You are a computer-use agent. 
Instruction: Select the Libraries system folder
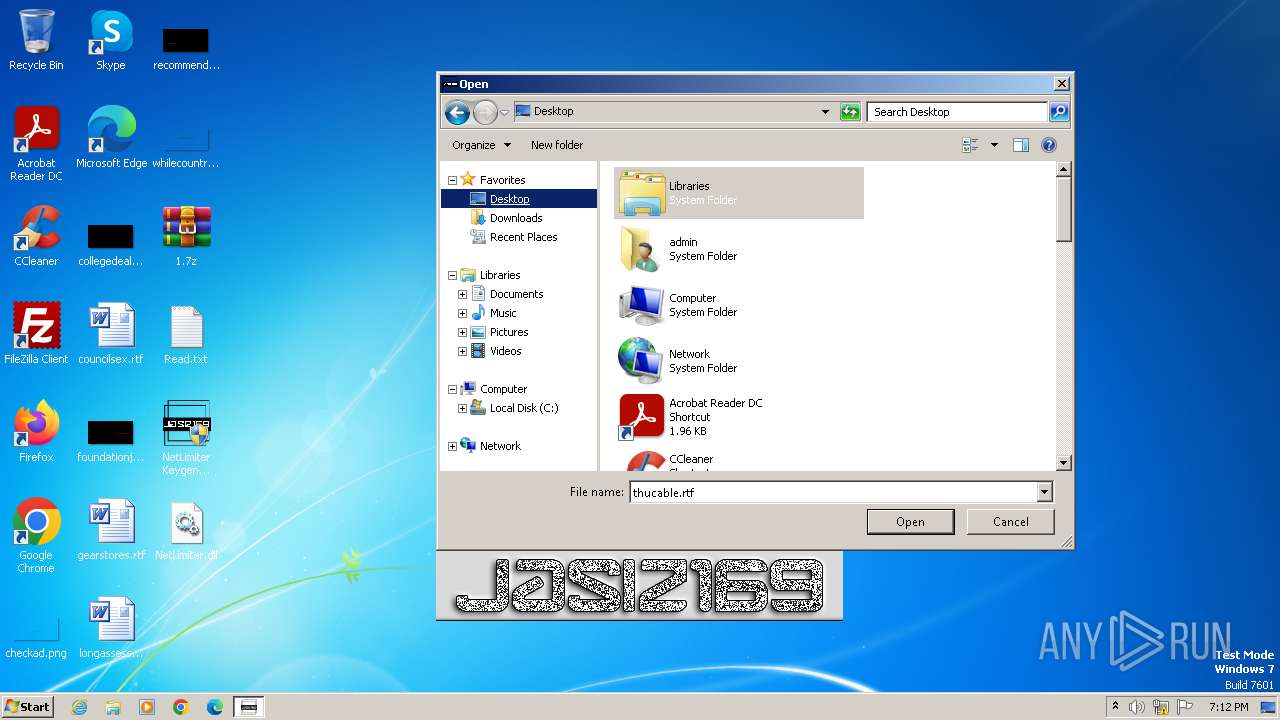point(739,193)
